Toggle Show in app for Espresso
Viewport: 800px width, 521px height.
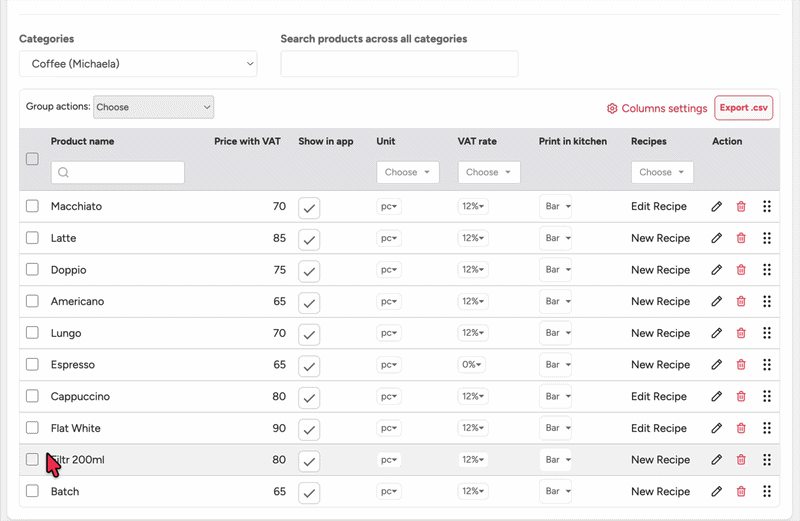(x=310, y=366)
